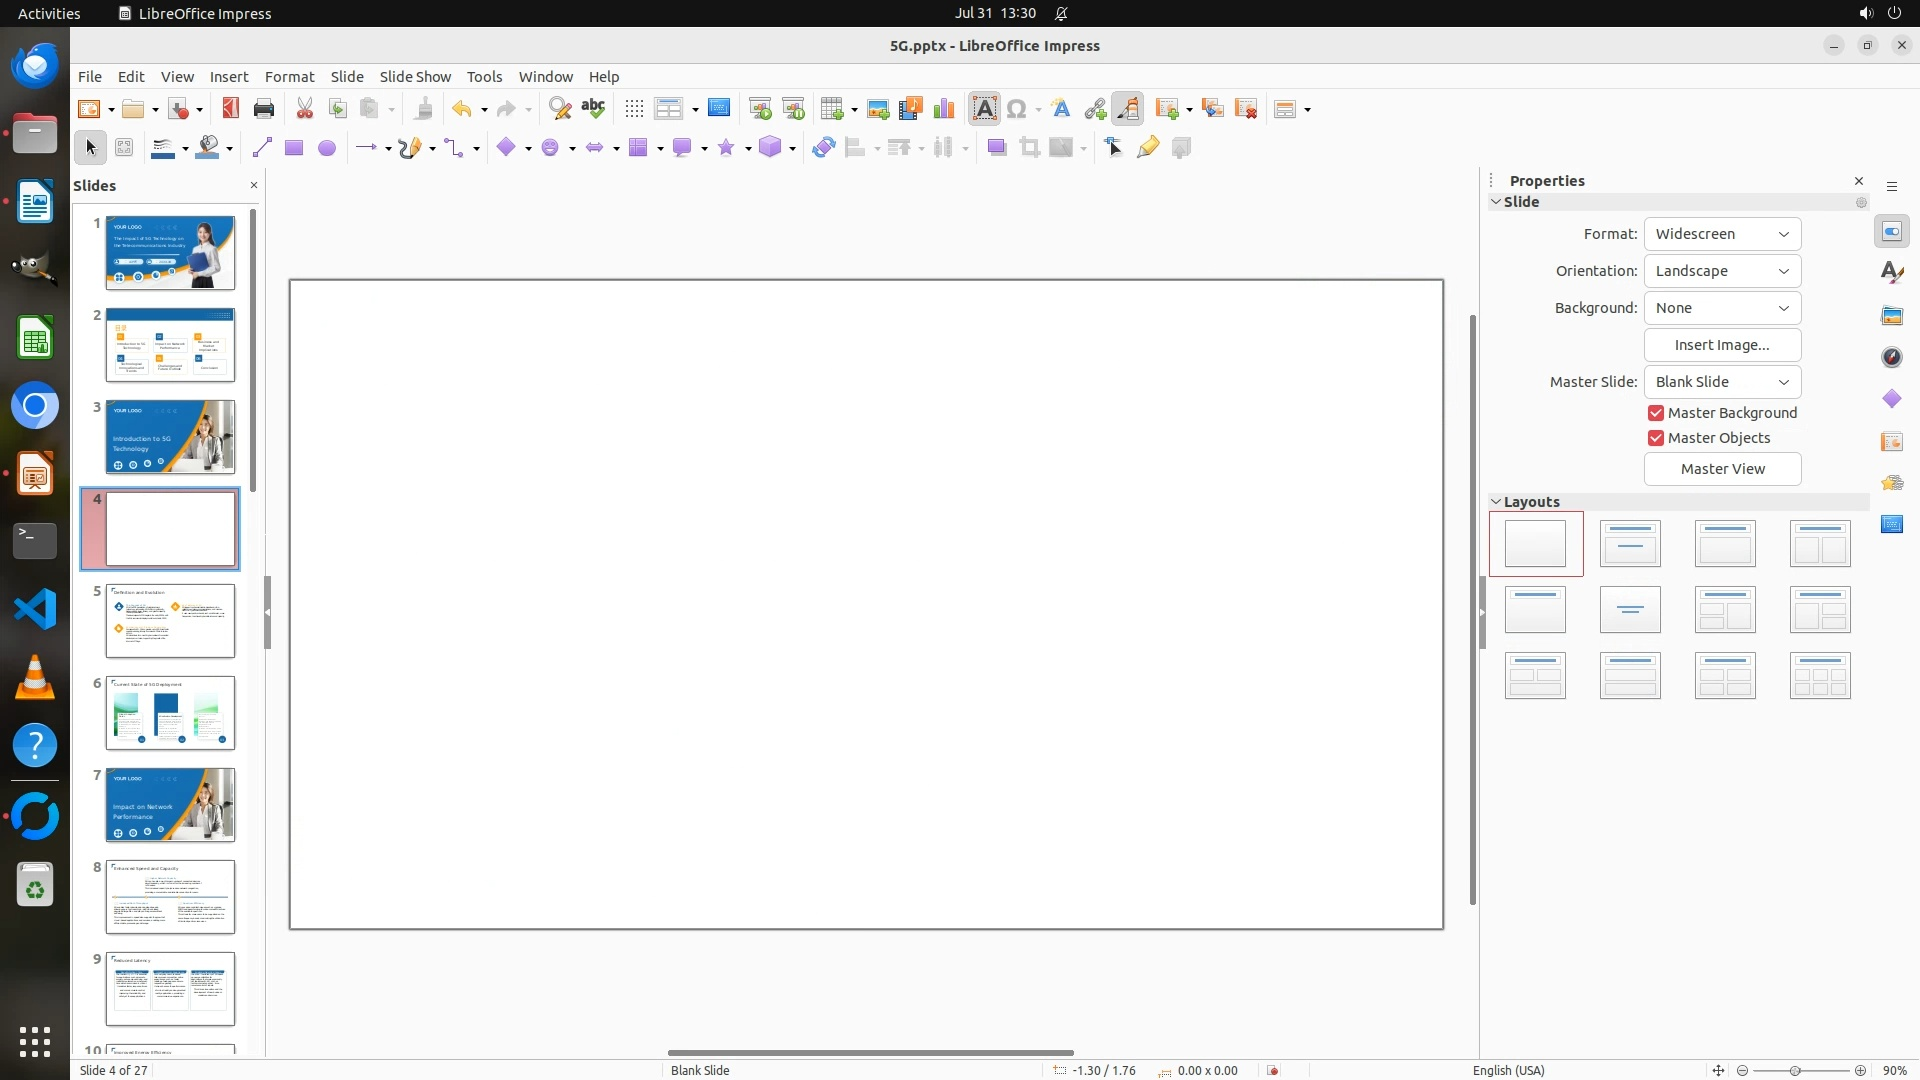This screenshot has height=1080, width=1920.
Task: Select the Ellipse drawing tool
Action: [327, 148]
